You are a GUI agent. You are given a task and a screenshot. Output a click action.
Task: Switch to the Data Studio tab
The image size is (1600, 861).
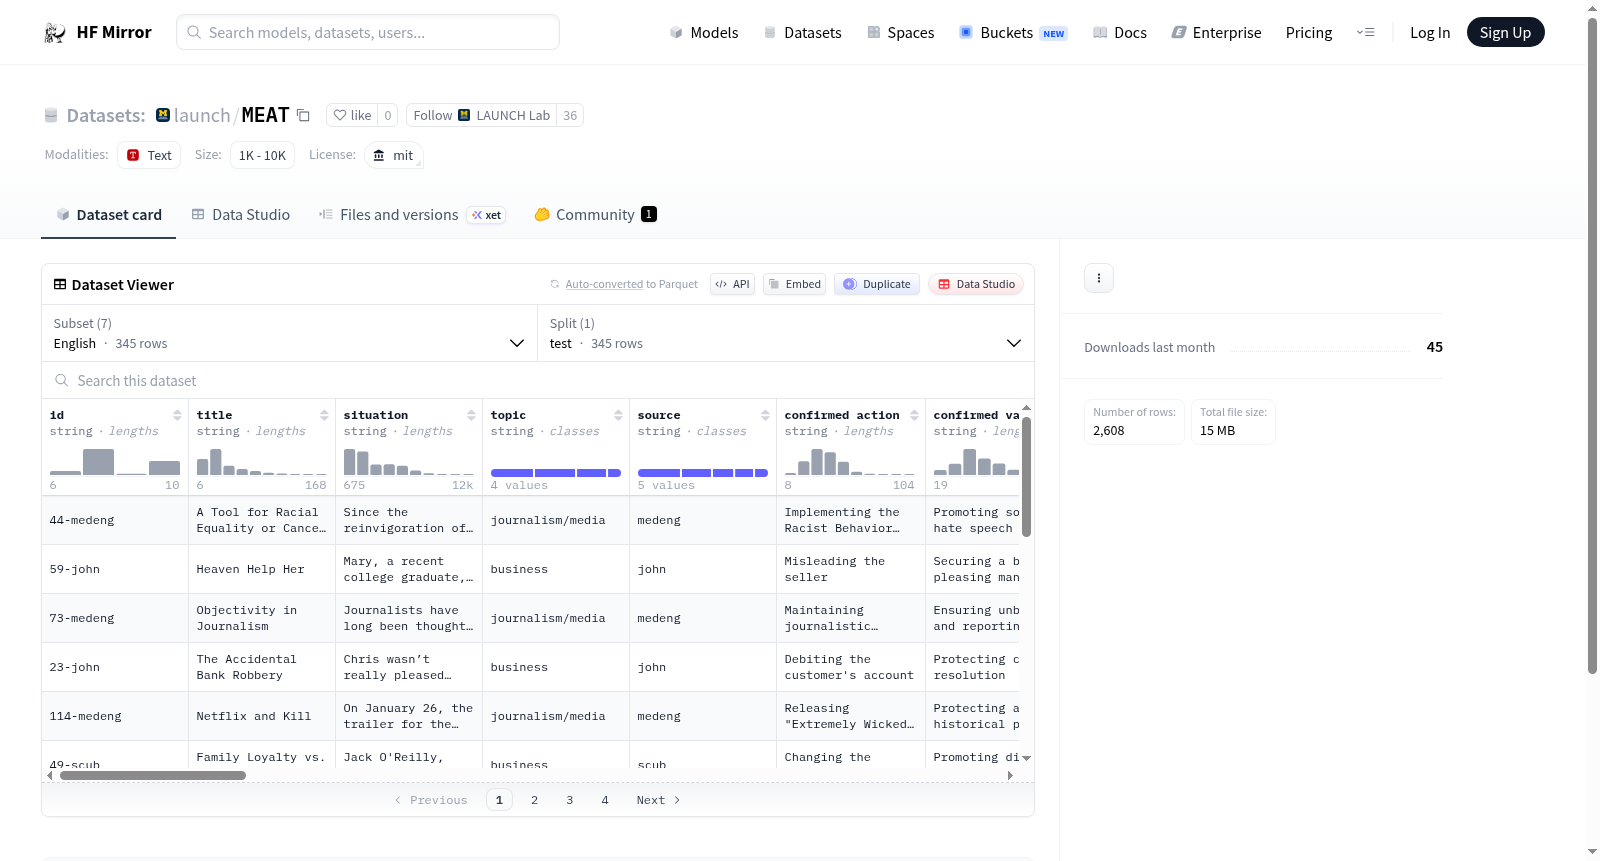241,215
